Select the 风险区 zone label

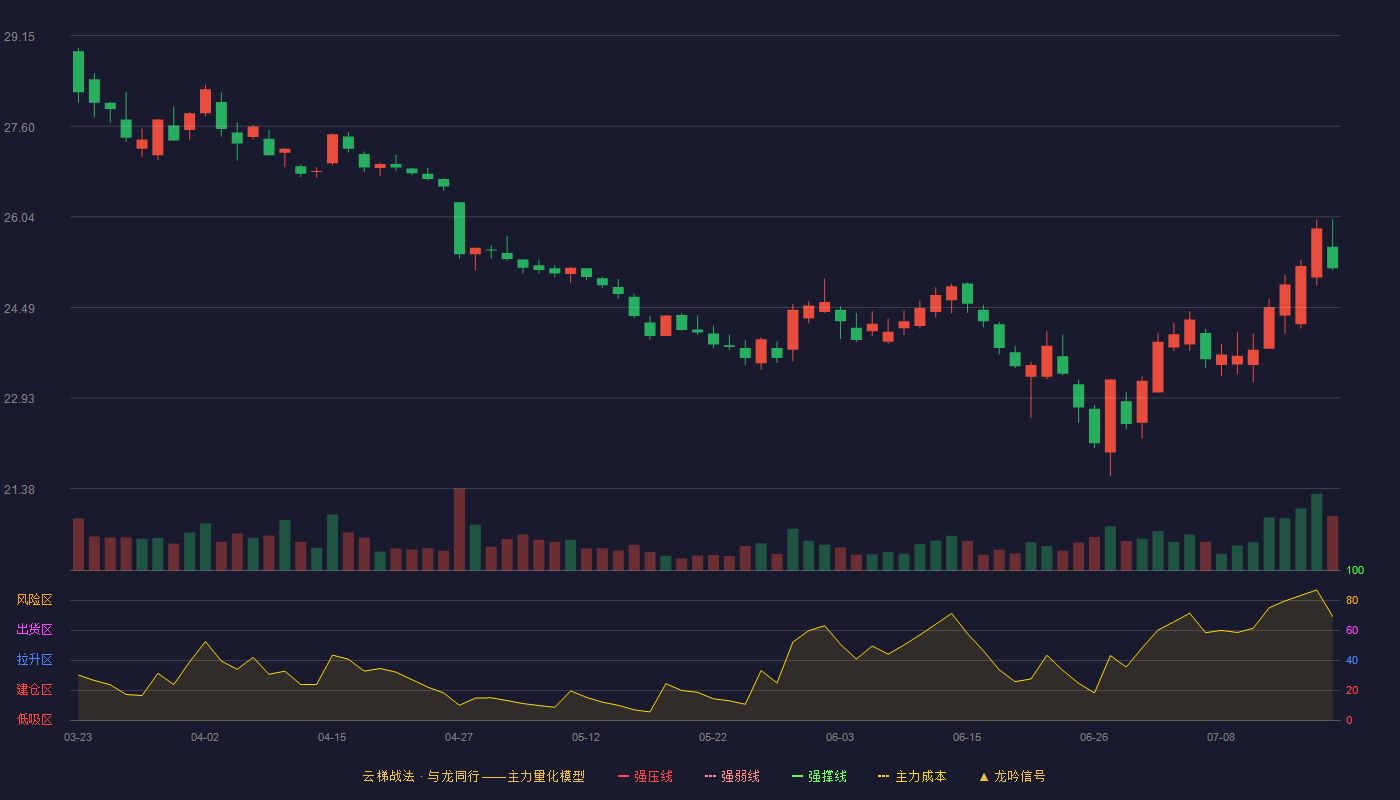tap(34, 600)
